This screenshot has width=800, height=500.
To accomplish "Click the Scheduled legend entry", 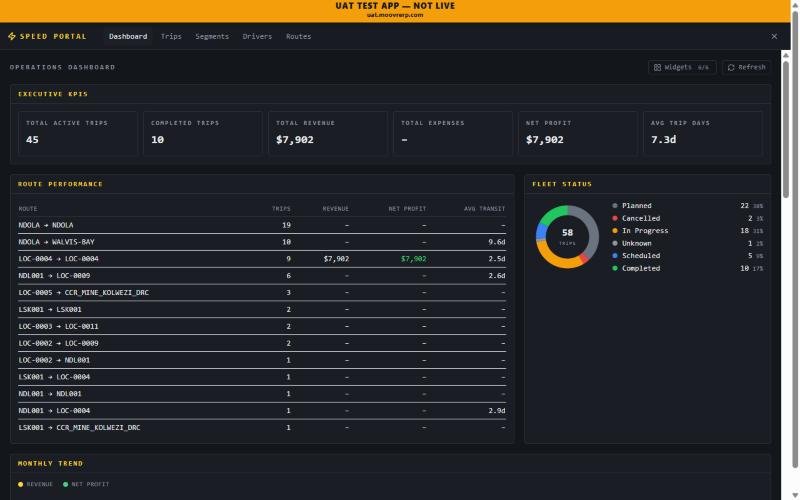I will [687, 256].
